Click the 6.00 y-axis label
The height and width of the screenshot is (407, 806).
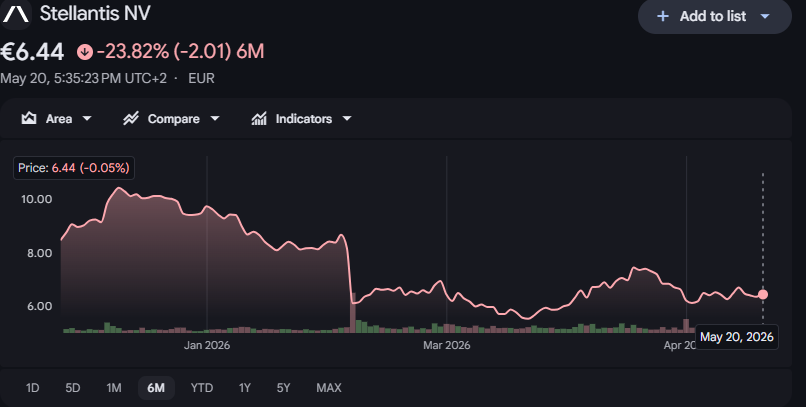coord(40,306)
